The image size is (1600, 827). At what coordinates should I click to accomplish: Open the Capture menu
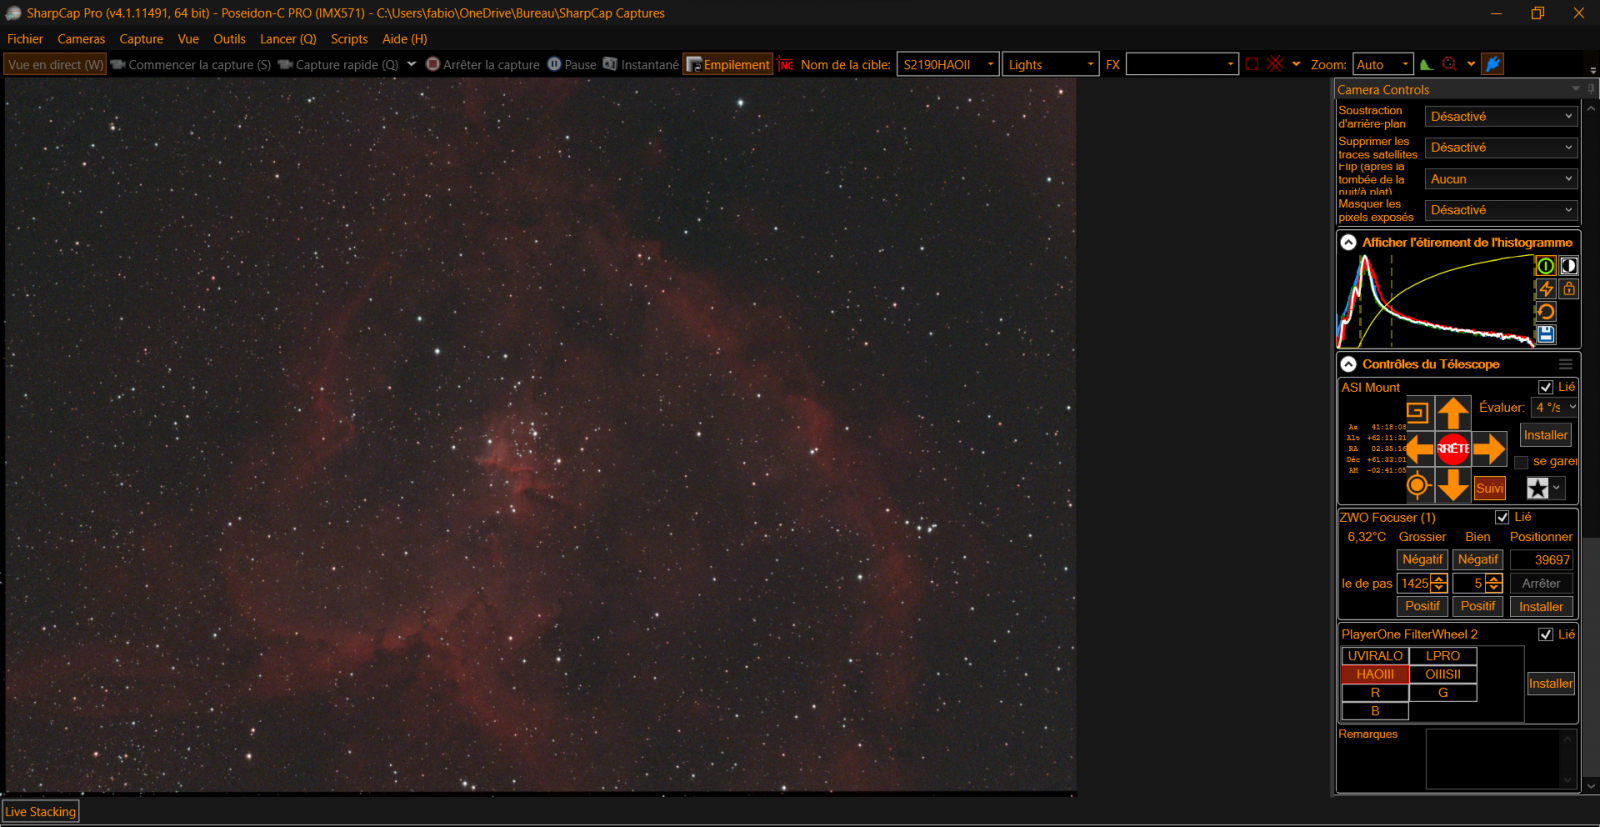coord(141,39)
